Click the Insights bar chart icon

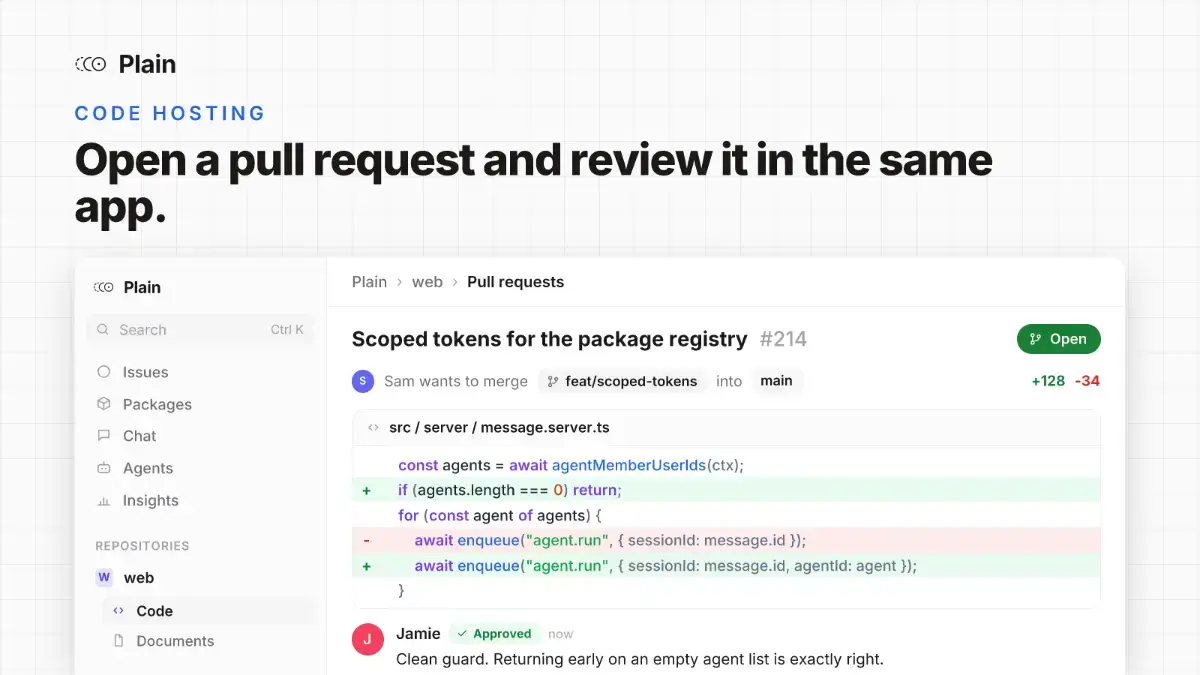pos(104,500)
